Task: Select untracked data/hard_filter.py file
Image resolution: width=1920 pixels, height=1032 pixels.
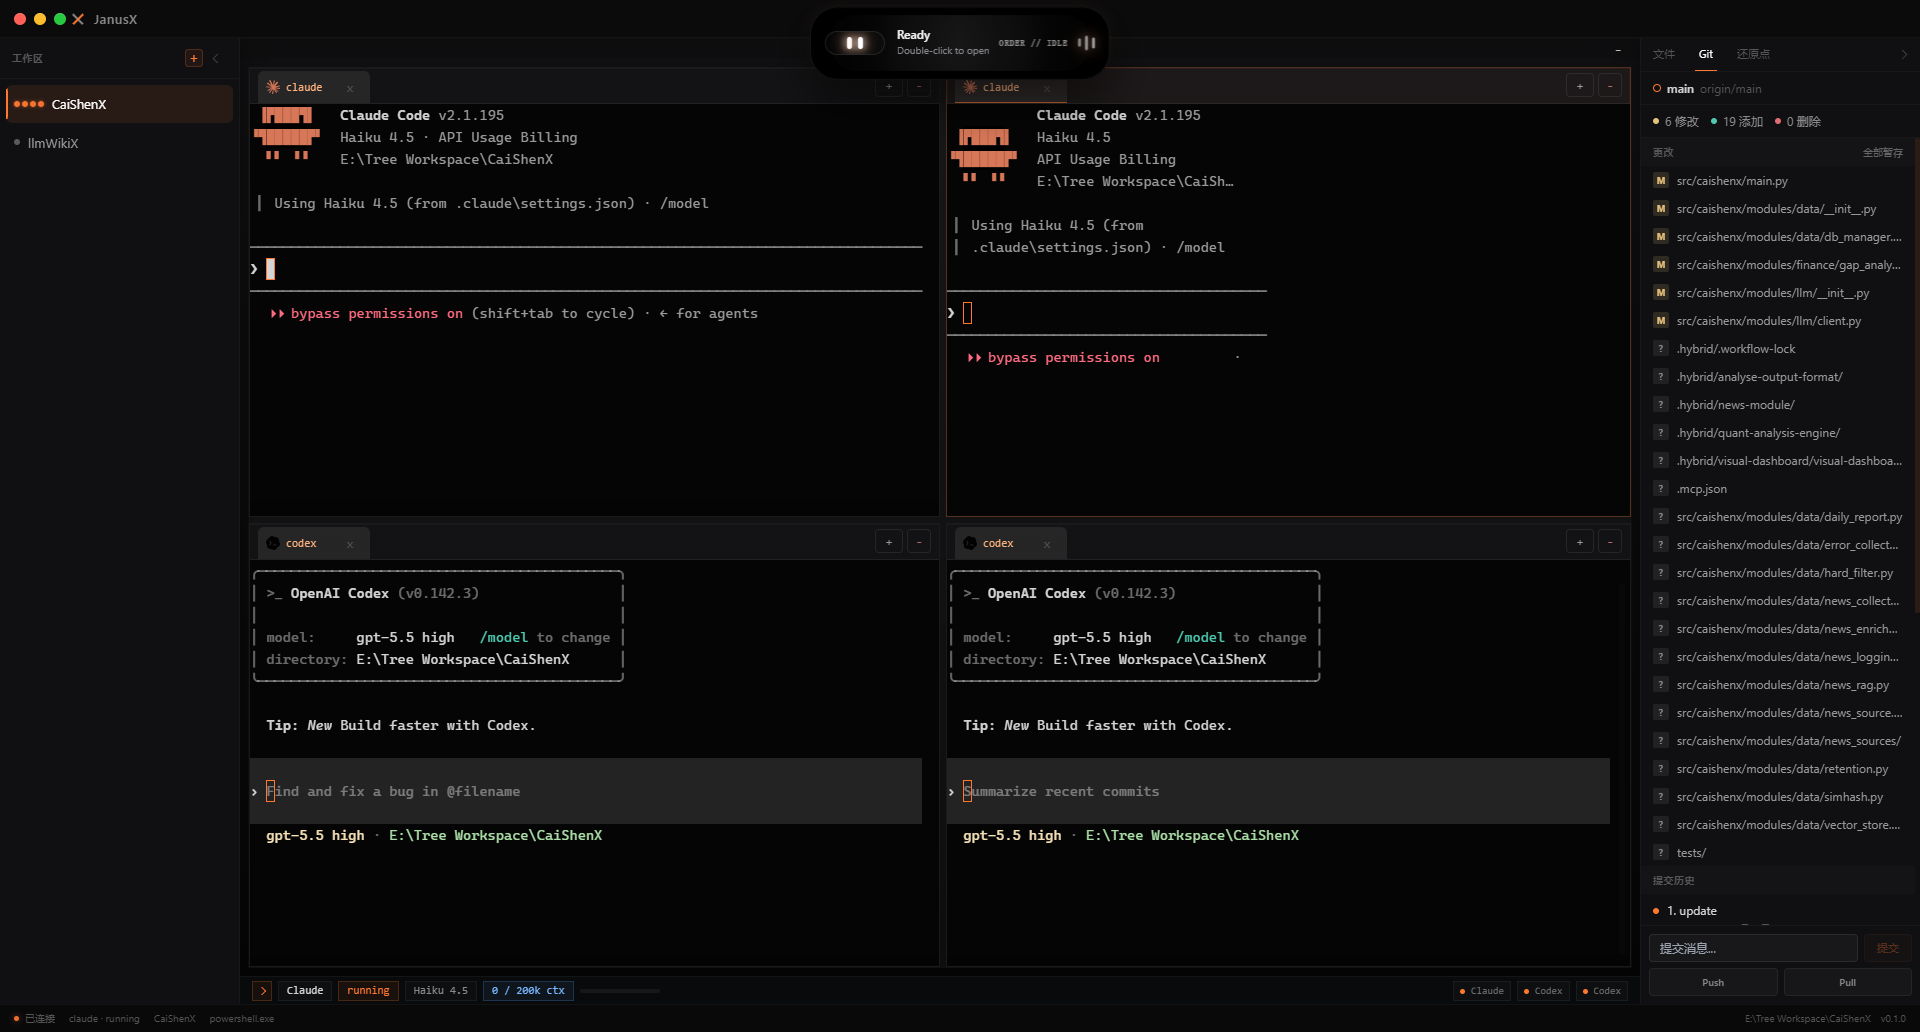Action: 1778,573
